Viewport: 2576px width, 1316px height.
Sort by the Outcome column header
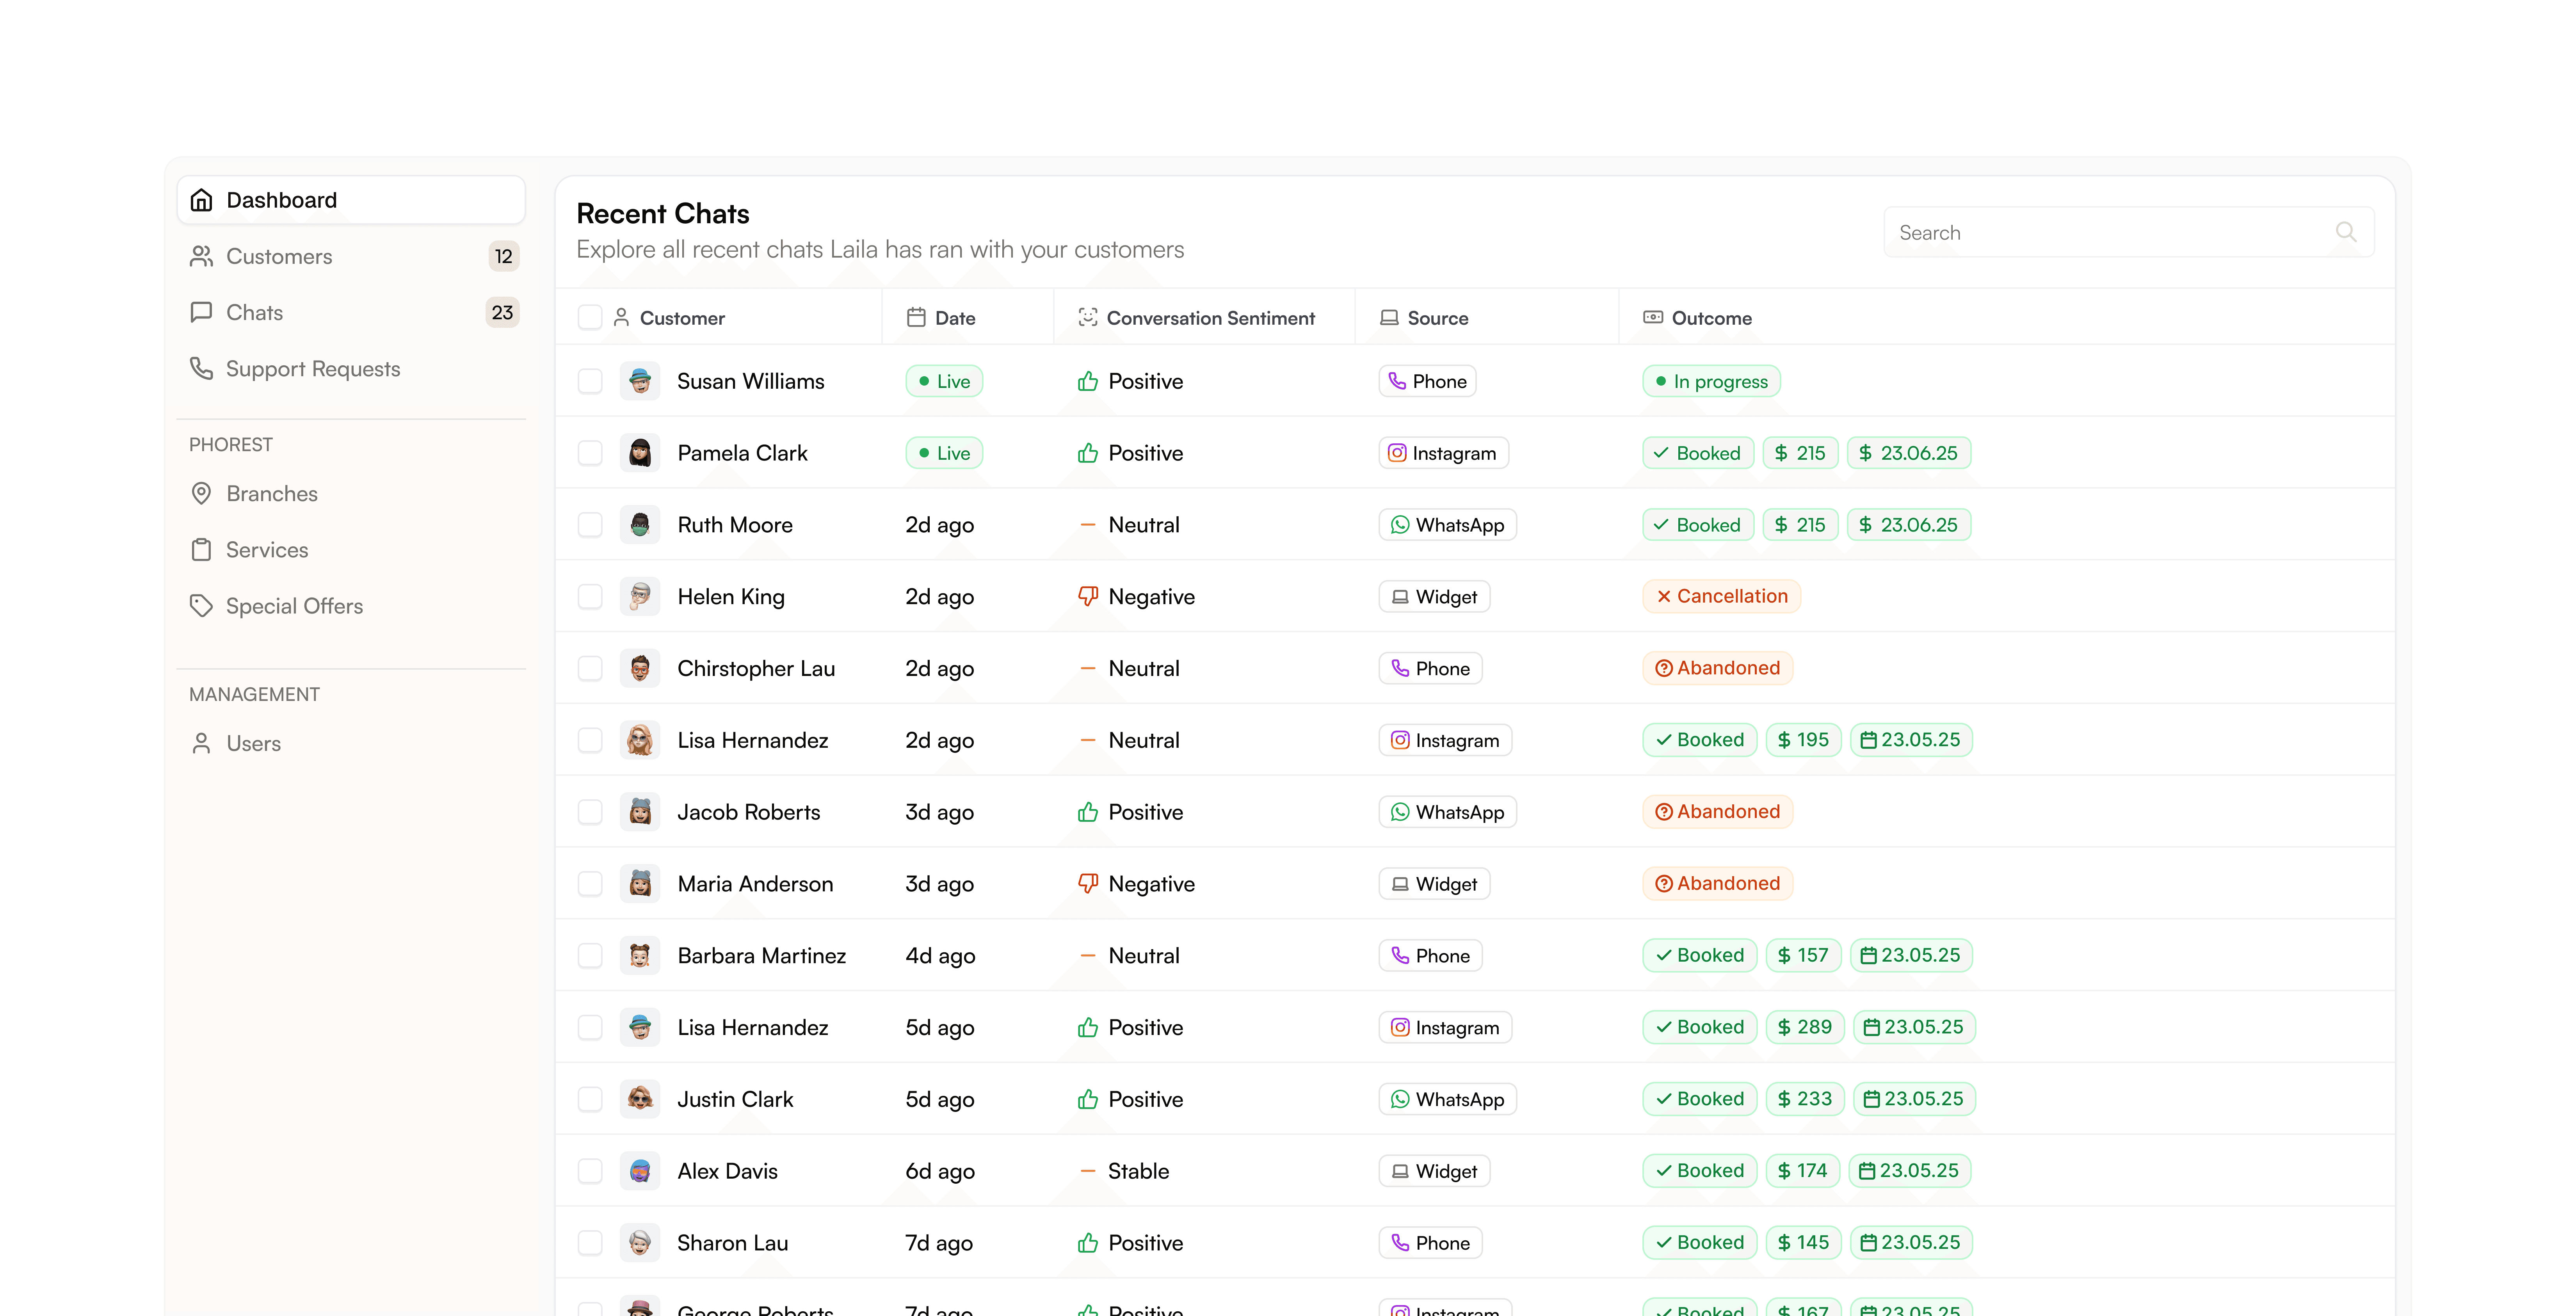[1711, 318]
